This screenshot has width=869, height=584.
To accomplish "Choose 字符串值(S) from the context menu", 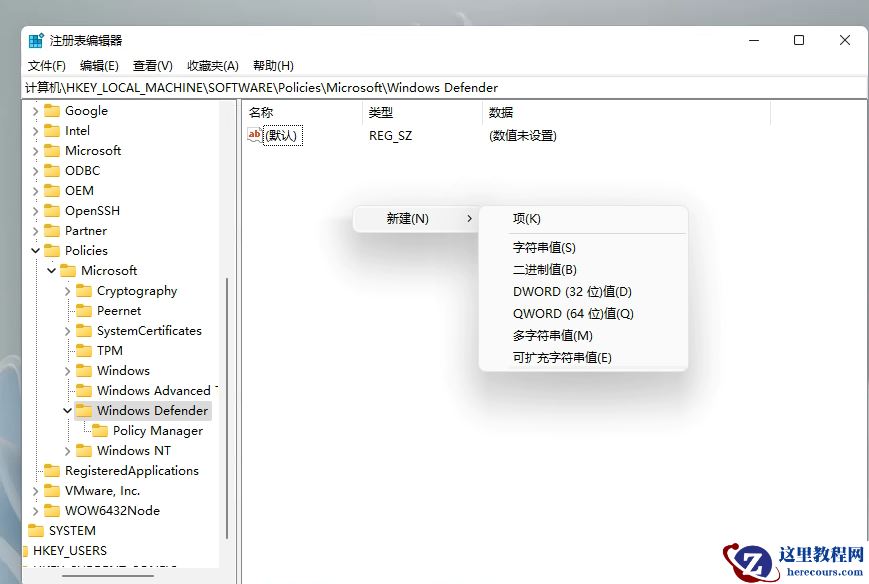I will (543, 247).
